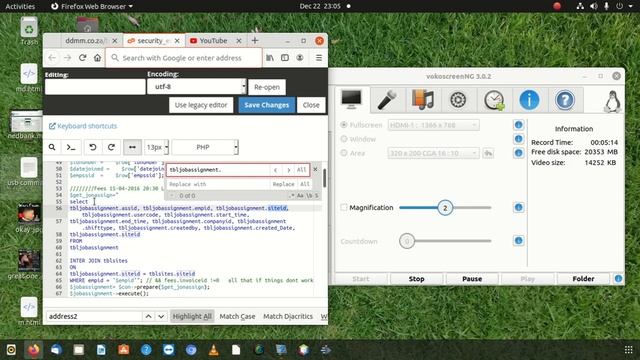The height and width of the screenshot is (360, 640).
Task: Open Firefox Web Browser app menu
Action: [92, 6]
